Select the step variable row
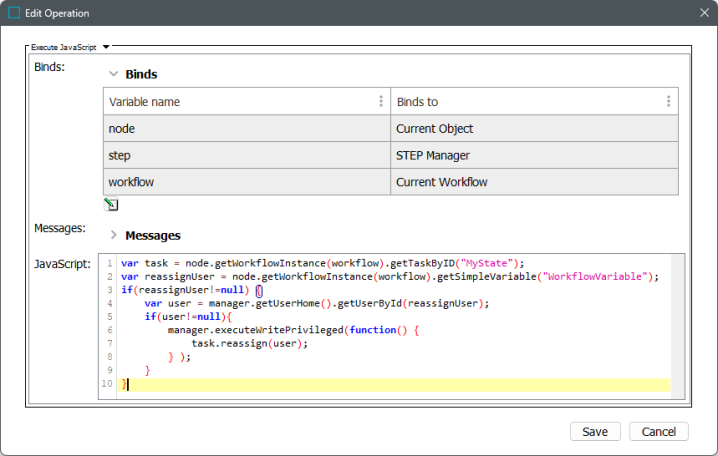 (246, 155)
